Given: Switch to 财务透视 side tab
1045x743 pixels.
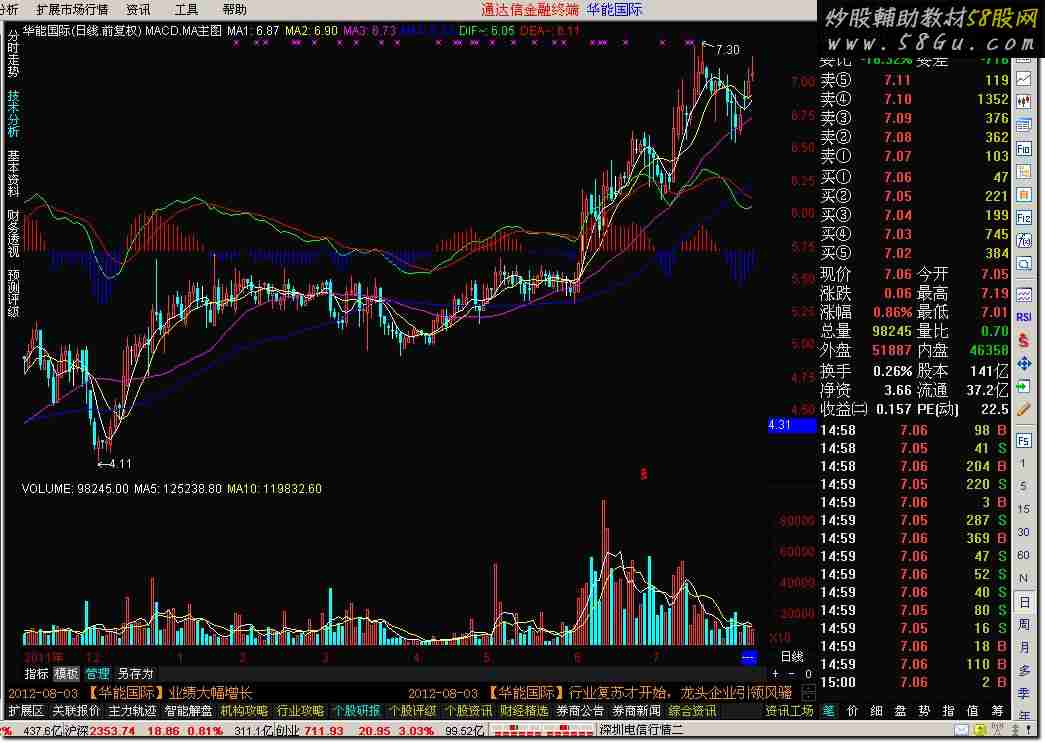Looking at the screenshot, I should pos(13,233).
